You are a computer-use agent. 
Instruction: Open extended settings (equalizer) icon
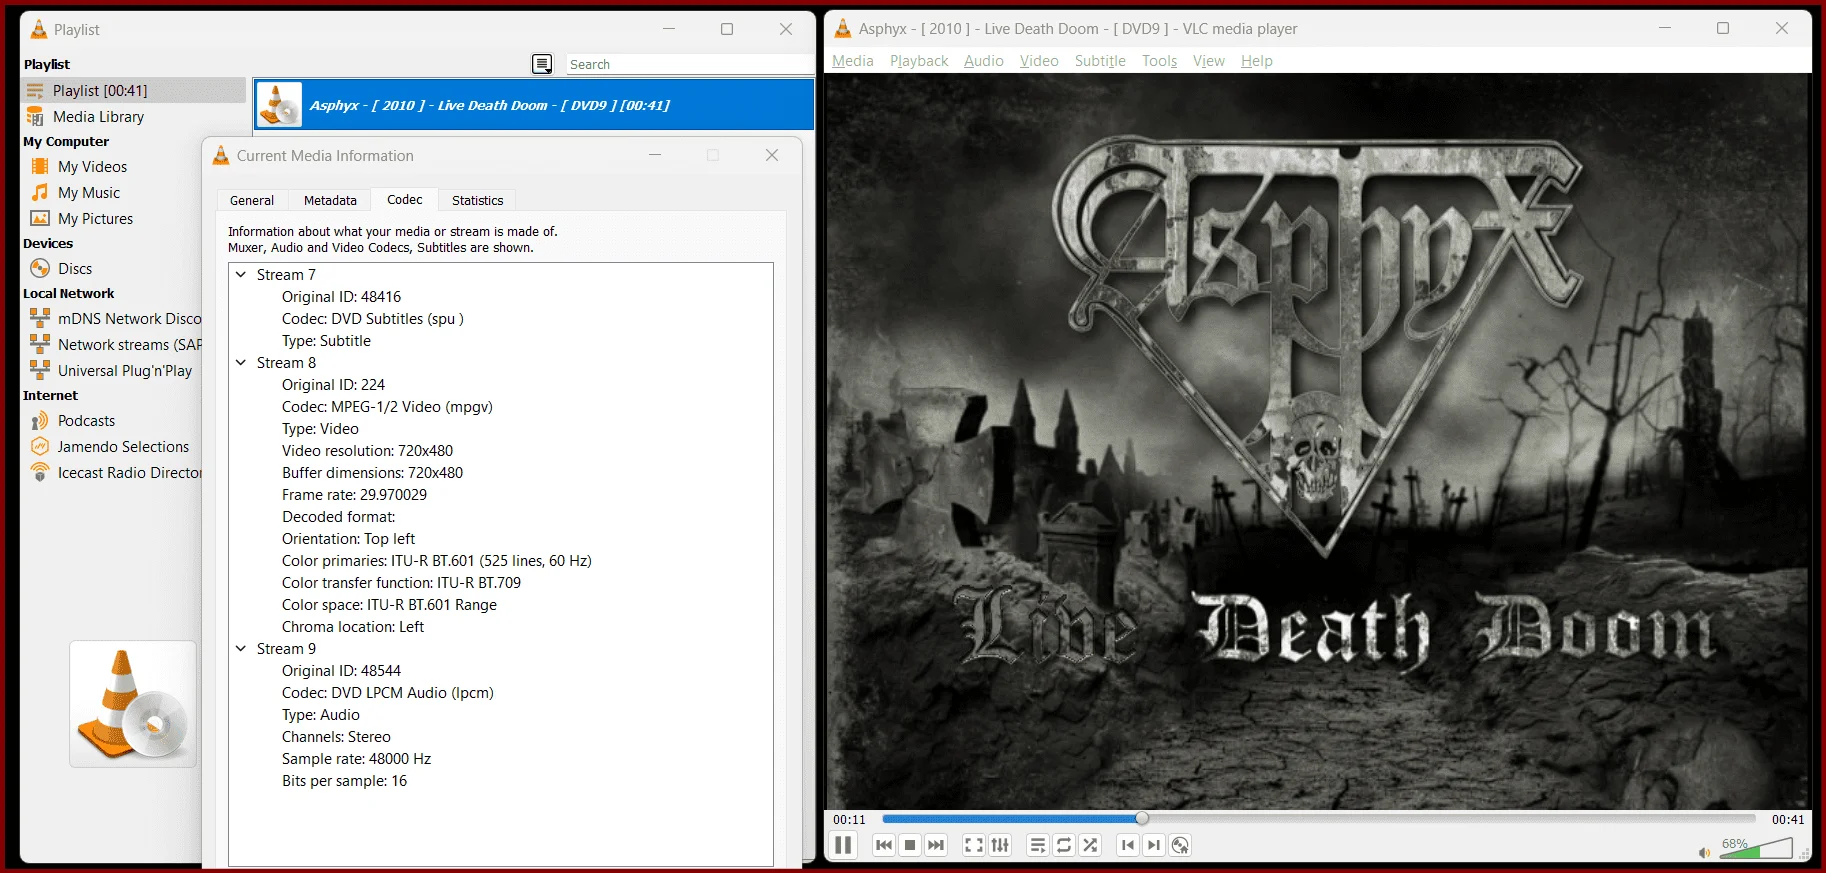tap(1000, 845)
